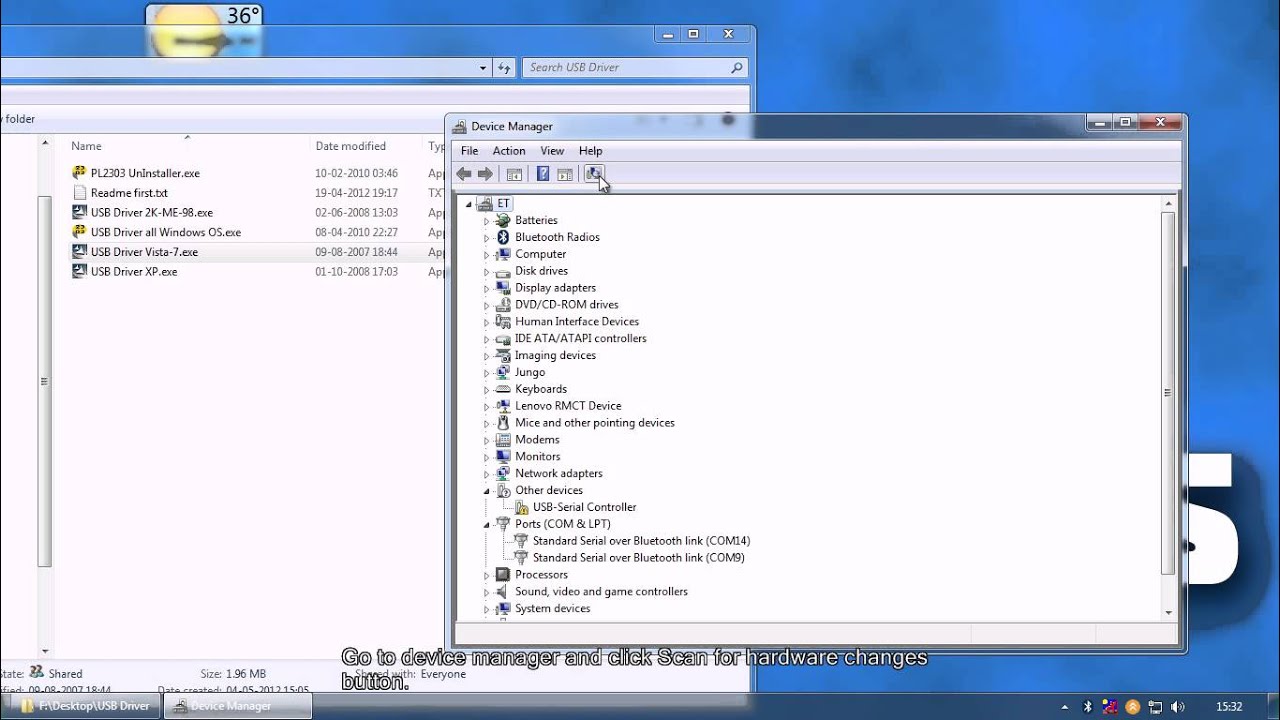Click the Bluetooth Radios device icon
1280x720 pixels.
[x=503, y=237]
